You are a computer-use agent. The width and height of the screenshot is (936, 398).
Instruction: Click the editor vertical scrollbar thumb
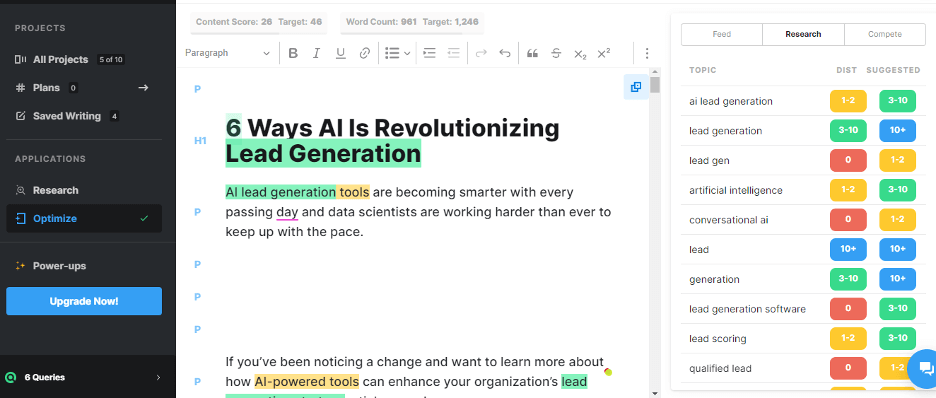tap(655, 84)
